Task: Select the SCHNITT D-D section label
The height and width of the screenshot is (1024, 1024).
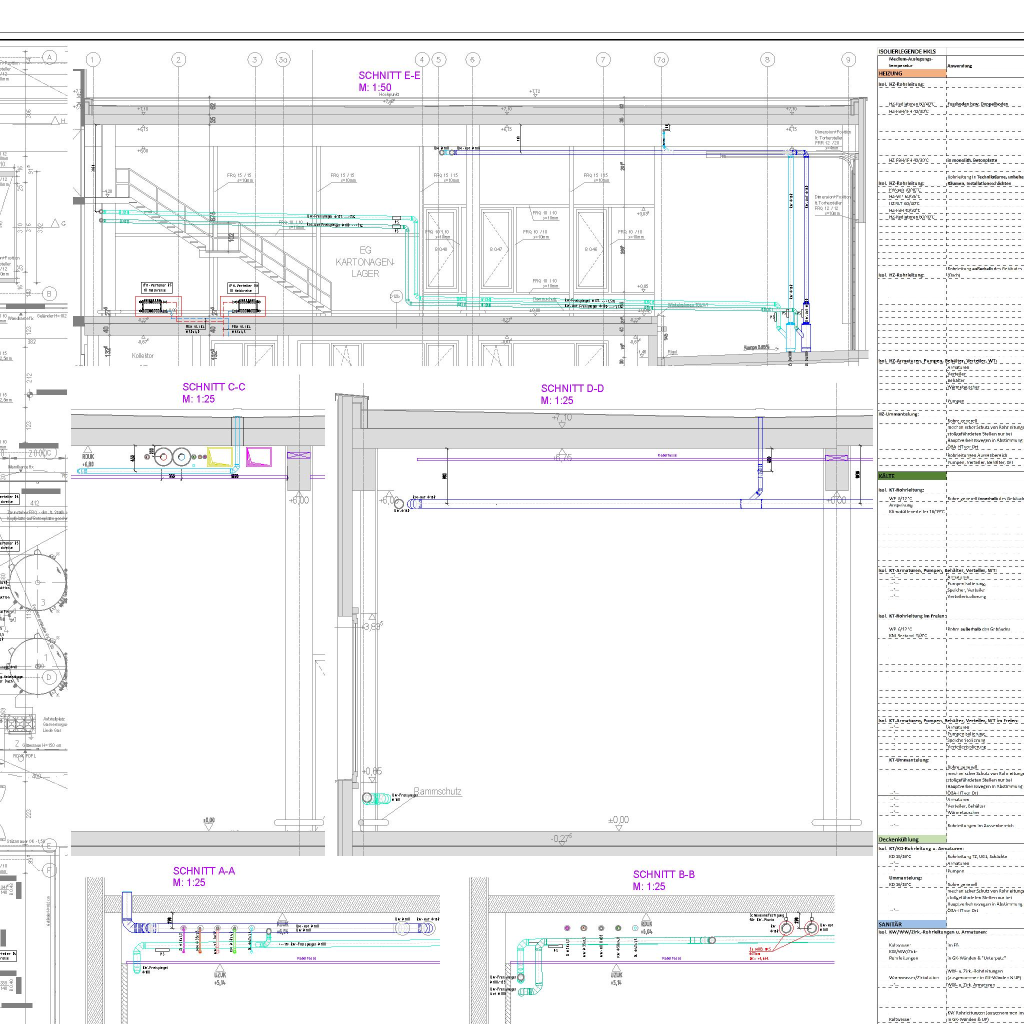Action: tap(572, 388)
